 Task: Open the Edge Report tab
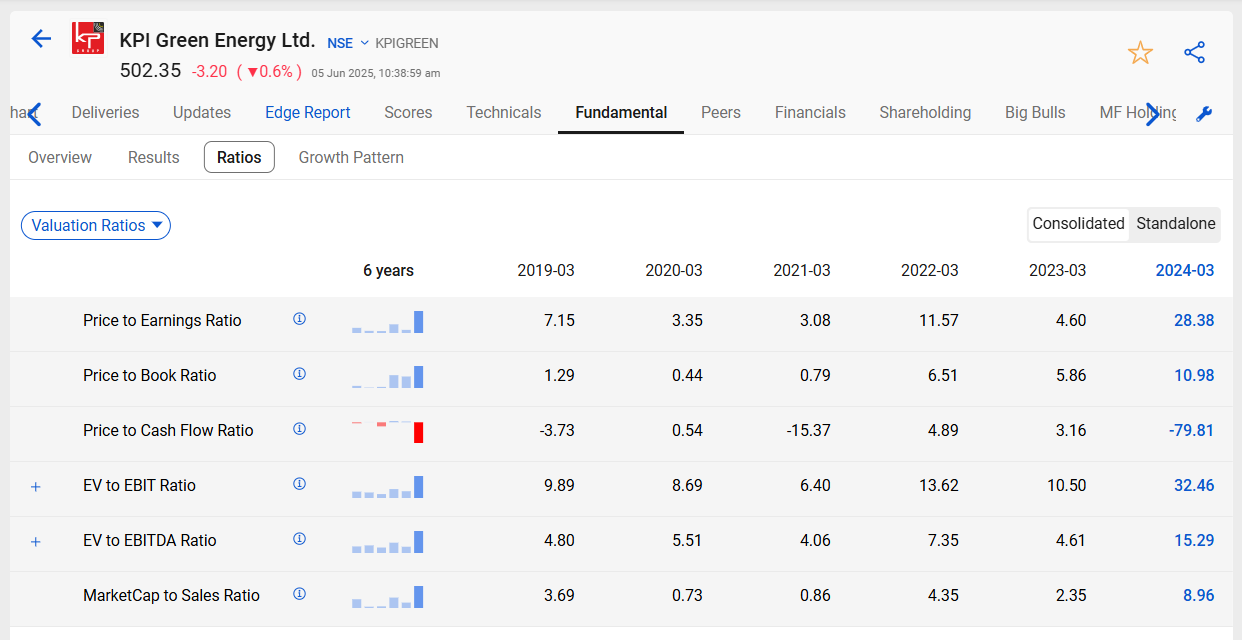308,113
